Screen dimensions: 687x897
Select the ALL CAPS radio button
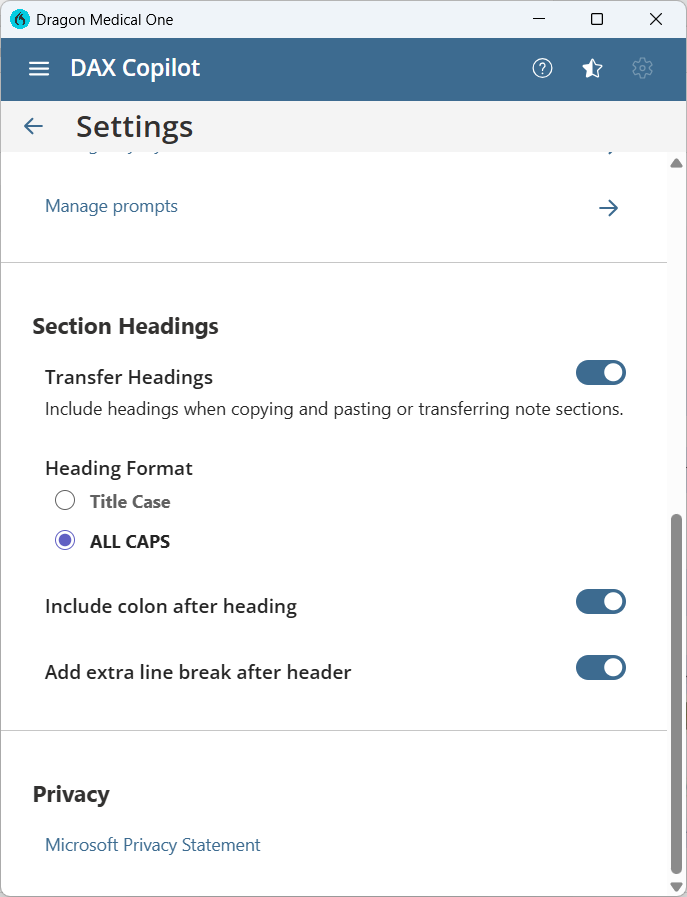tap(65, 540)
